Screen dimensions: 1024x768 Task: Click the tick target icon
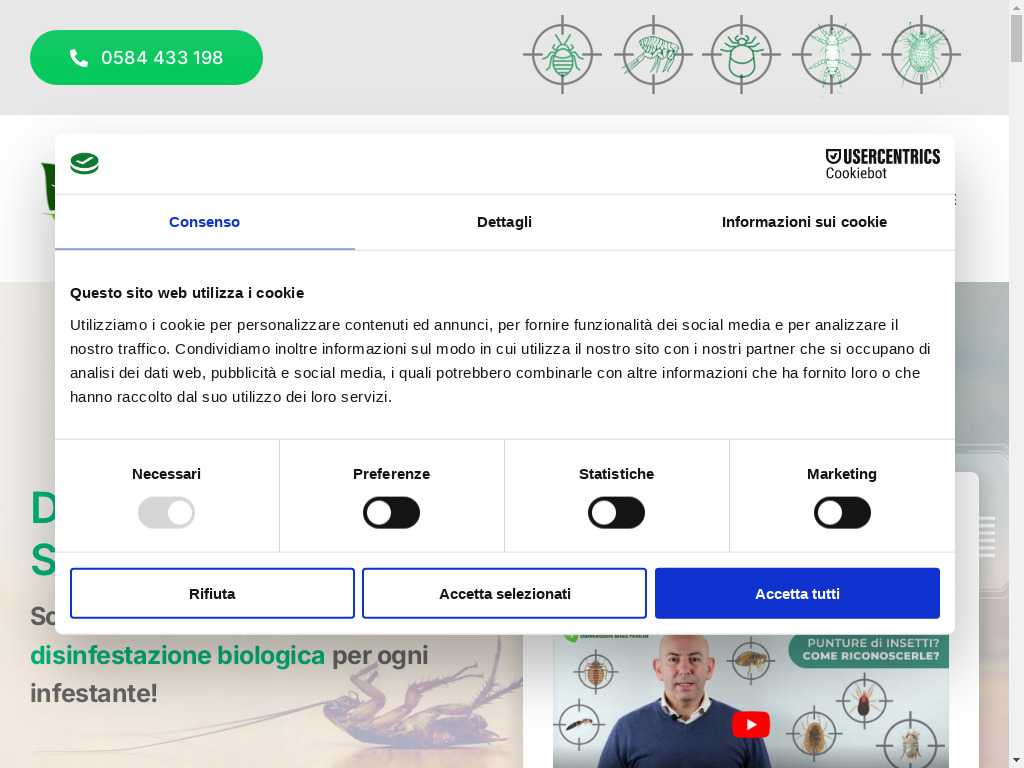(742, 55)
